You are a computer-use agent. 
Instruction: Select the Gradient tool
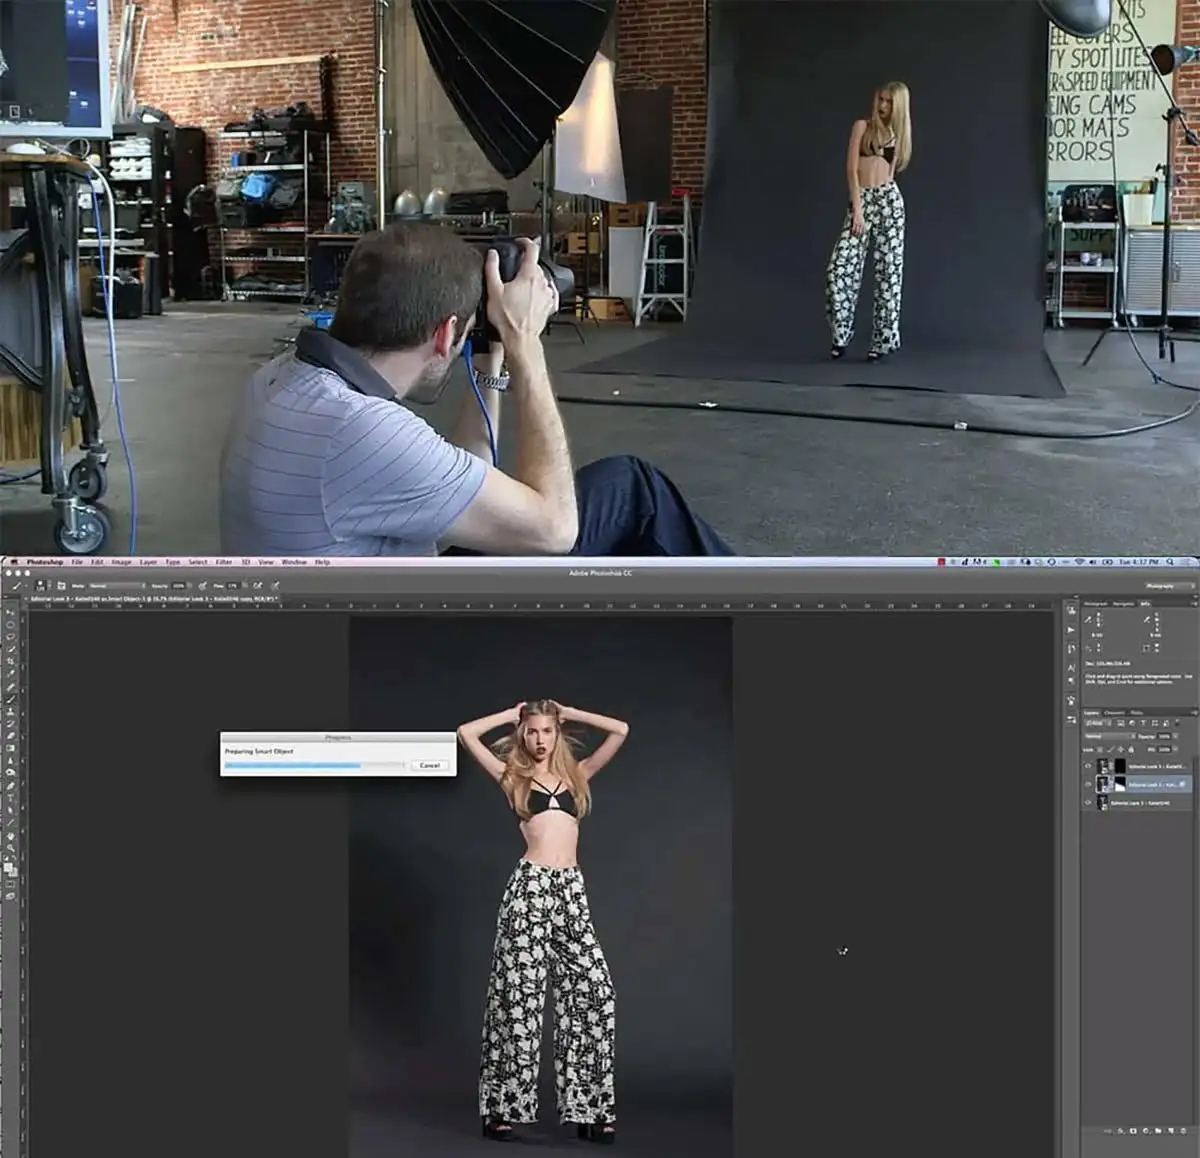(11, 749)
